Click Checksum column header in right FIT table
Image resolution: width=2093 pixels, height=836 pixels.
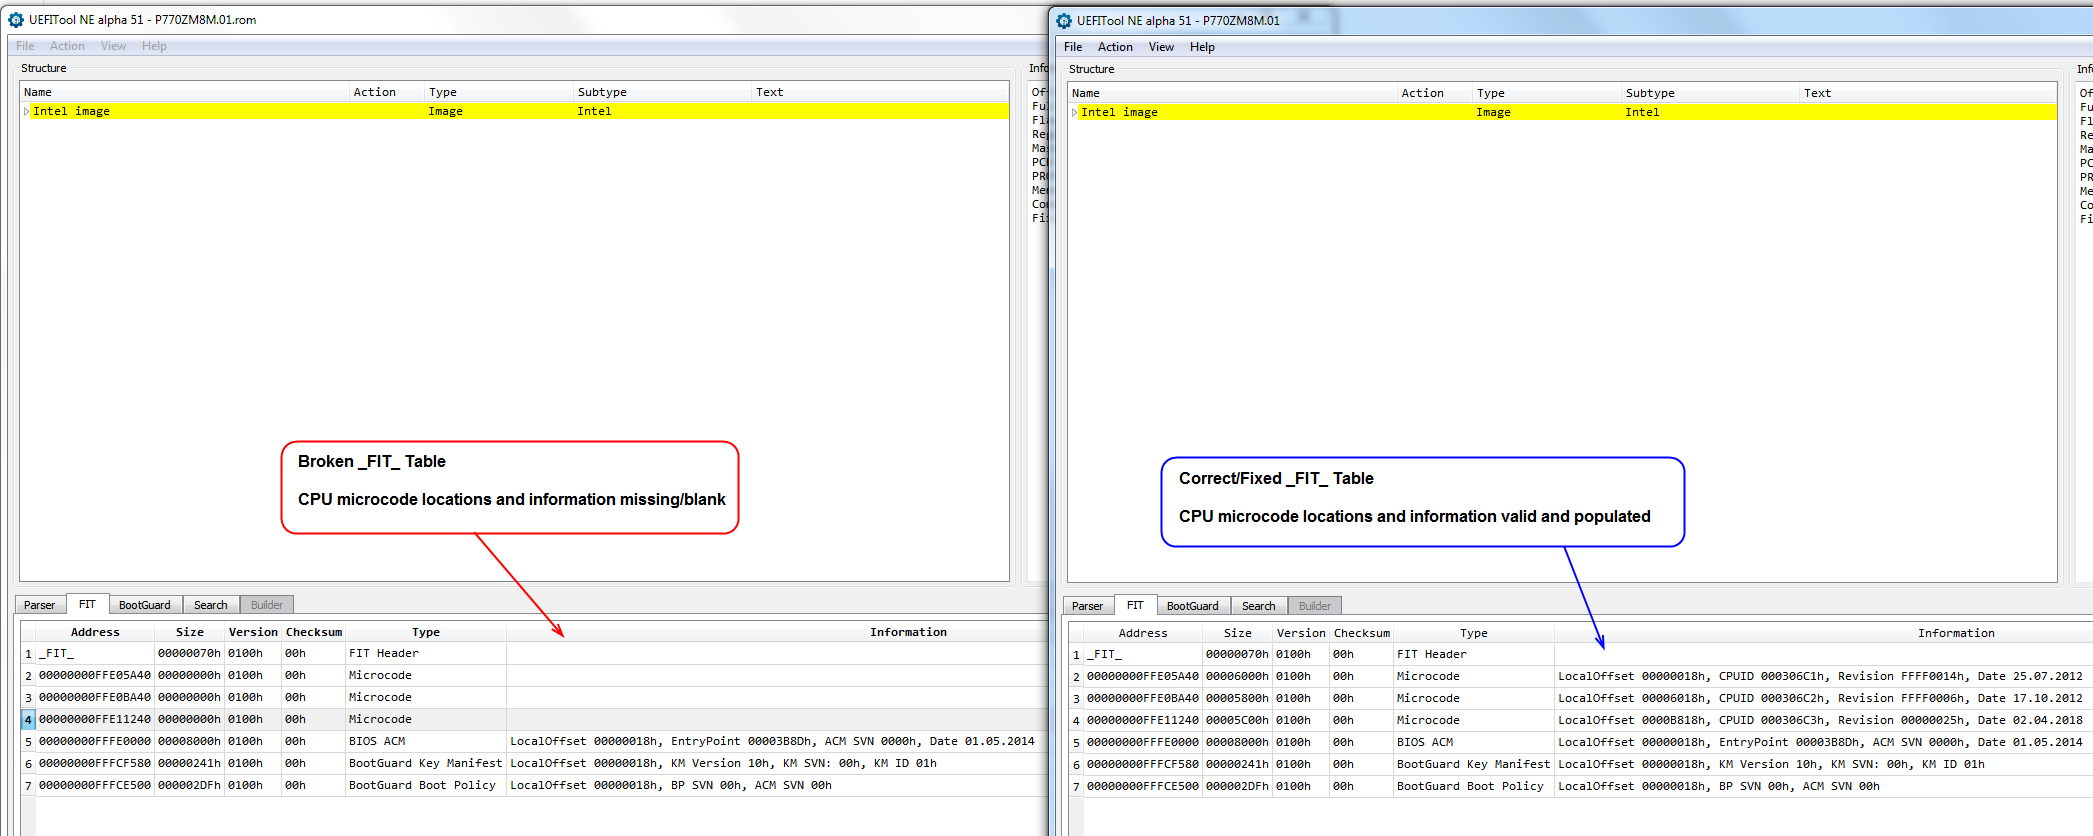pos(1362,633)
